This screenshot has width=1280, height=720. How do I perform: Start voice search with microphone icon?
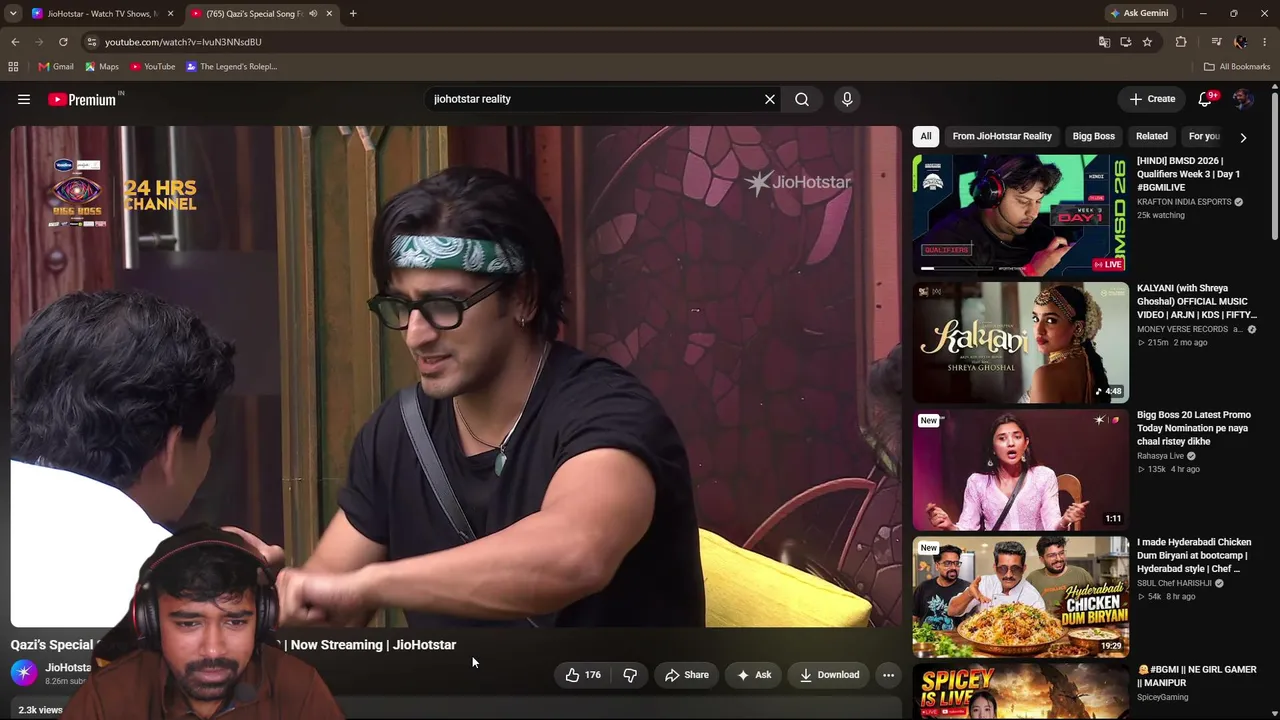pos(847,99)
